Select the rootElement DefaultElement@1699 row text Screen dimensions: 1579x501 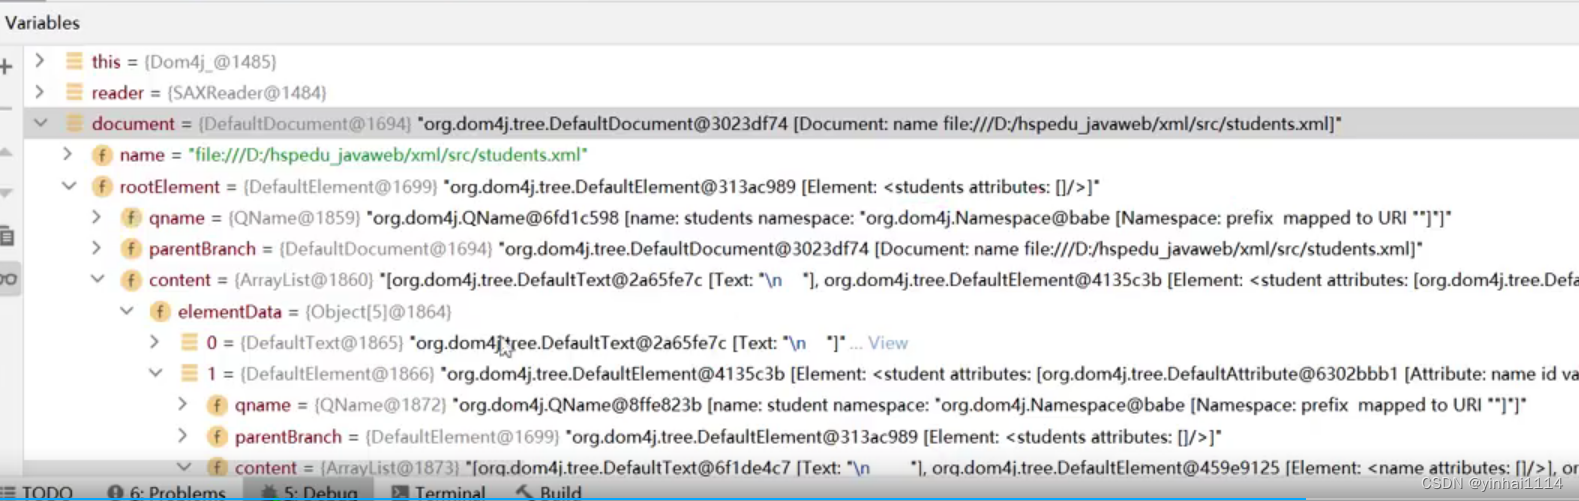609,187
